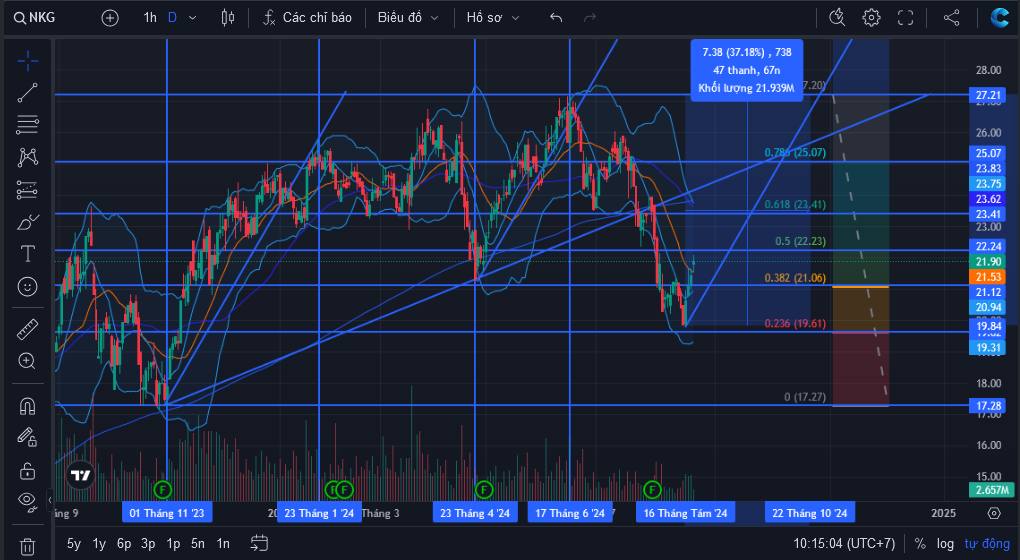Click the F event marker near 01 Tháng 11 '23
The height and width of the screenshot is (560, 1020).
click(x=163, y=489)
